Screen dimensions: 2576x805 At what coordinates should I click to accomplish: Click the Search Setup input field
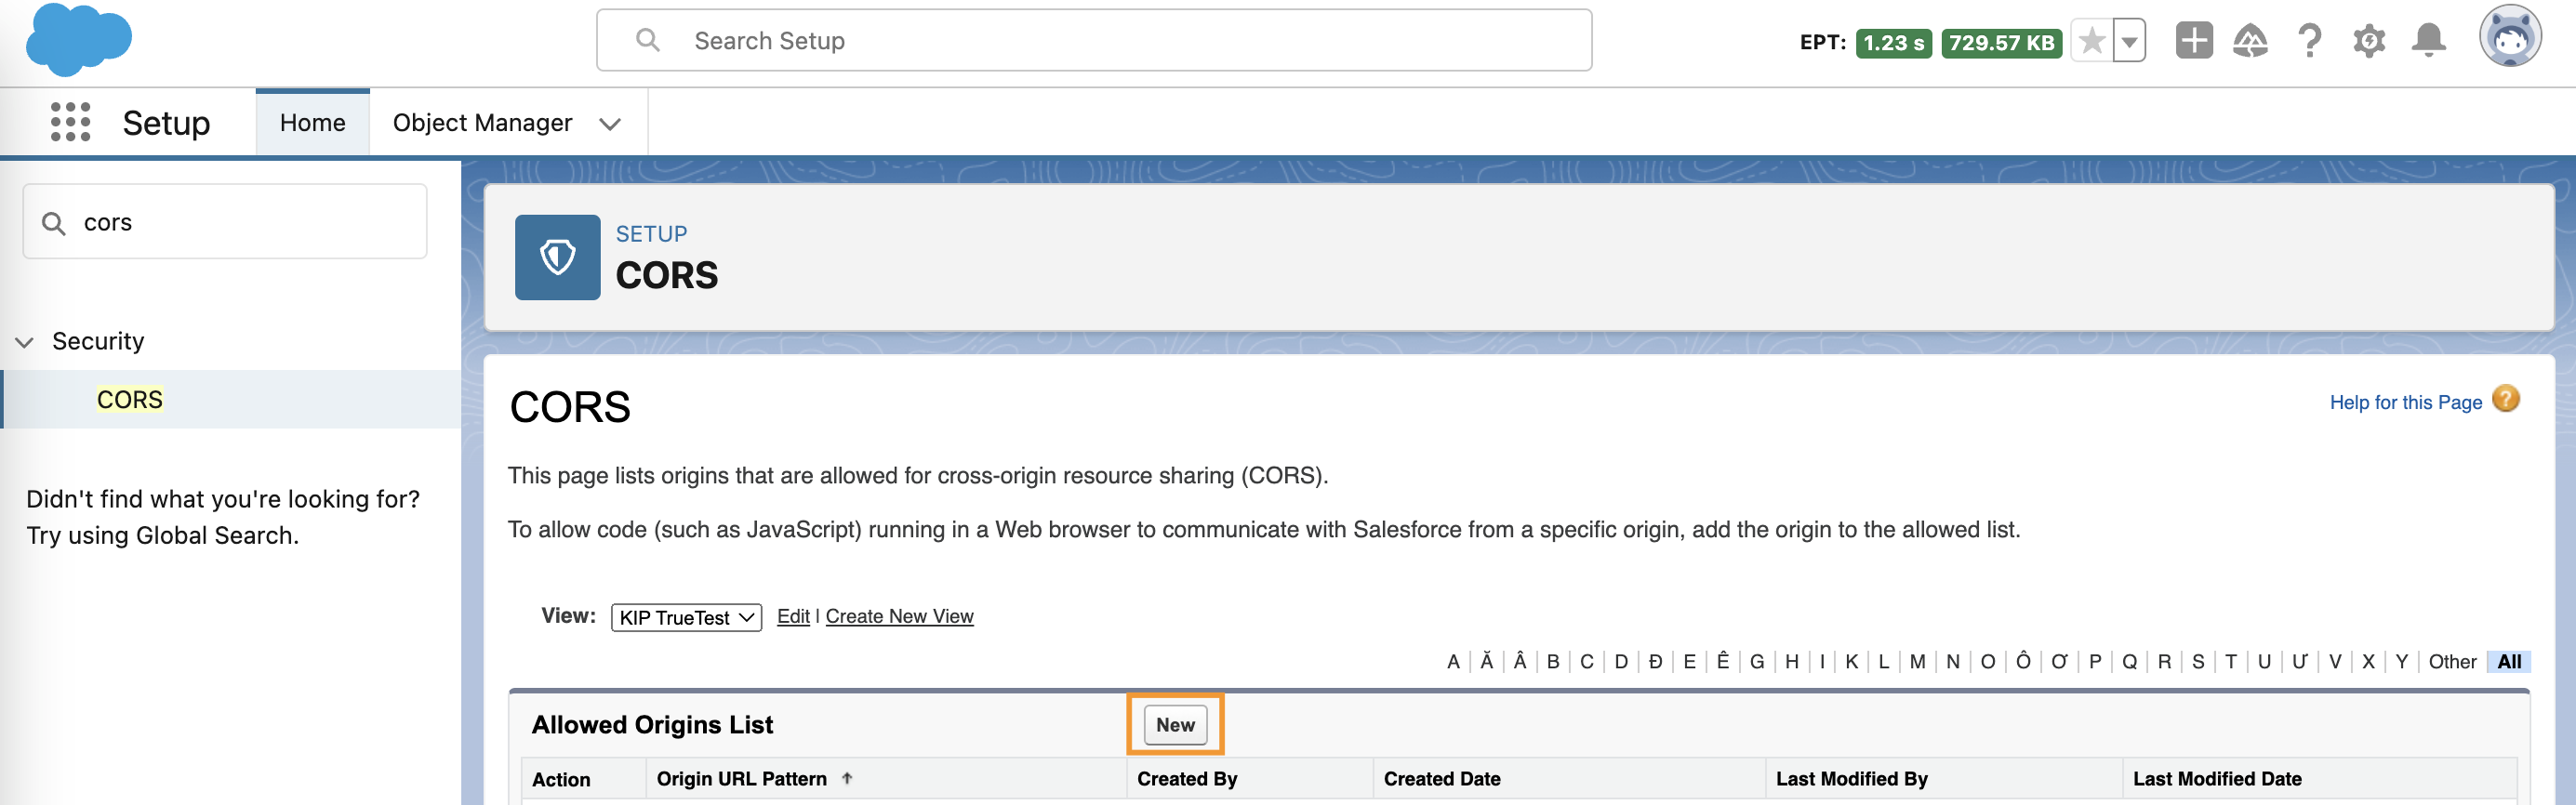pos(1094,41)
